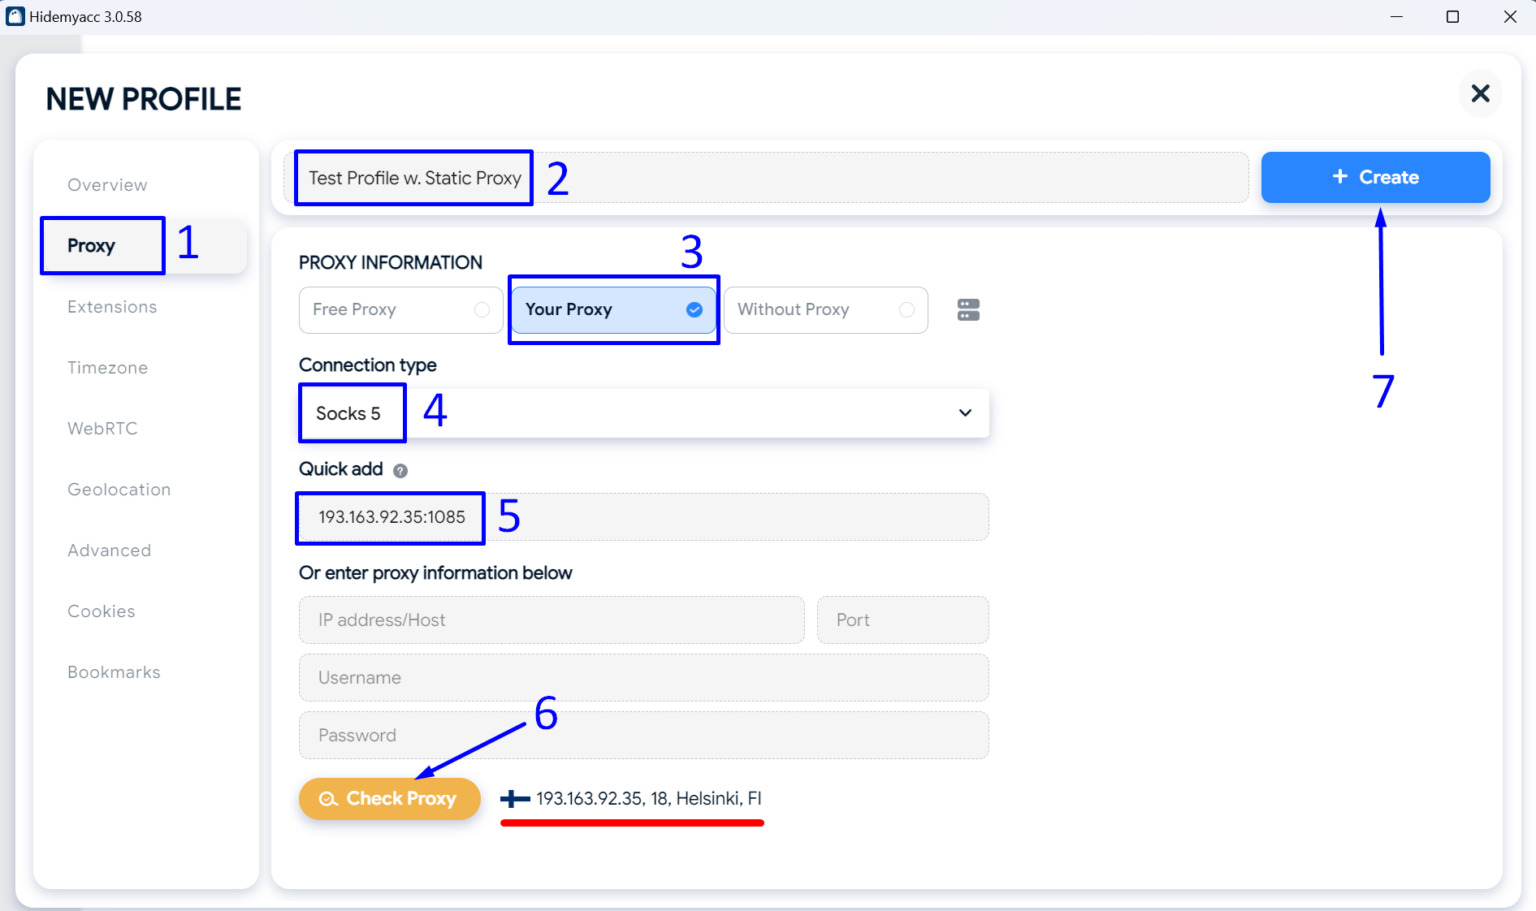This screenshot has height=911, width=1536.
Task: Enable the Without Proxy option
Action: (826, 310)
